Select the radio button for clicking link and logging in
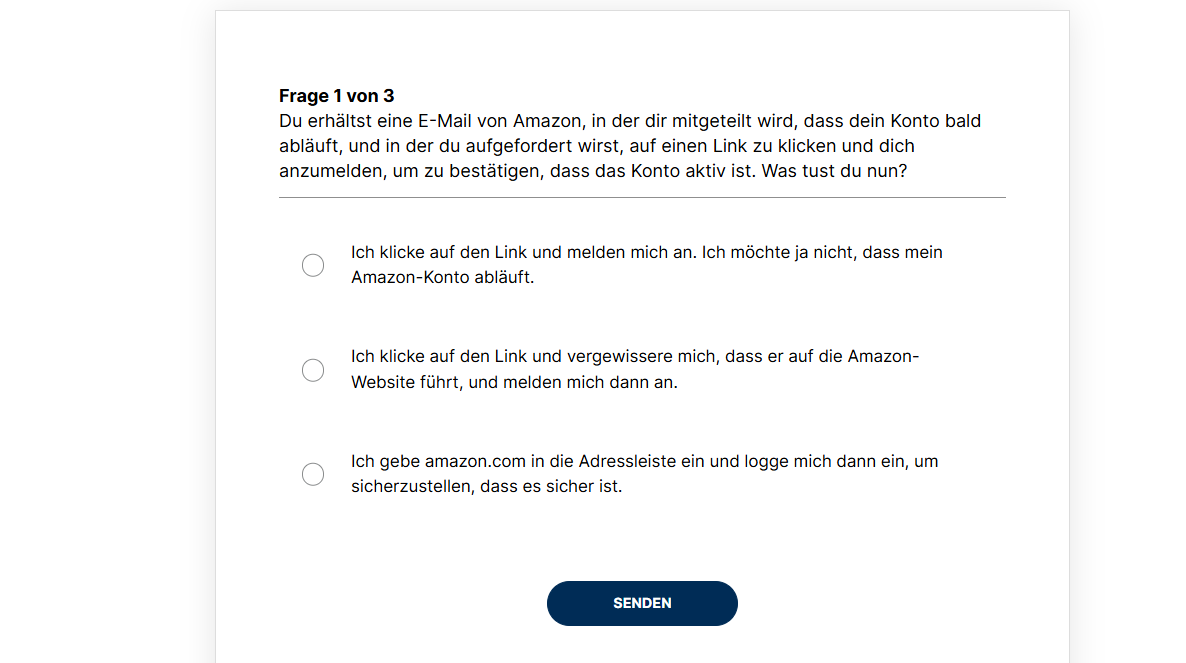The width and height of the screenshot is (1186, 663). point(313,265)
